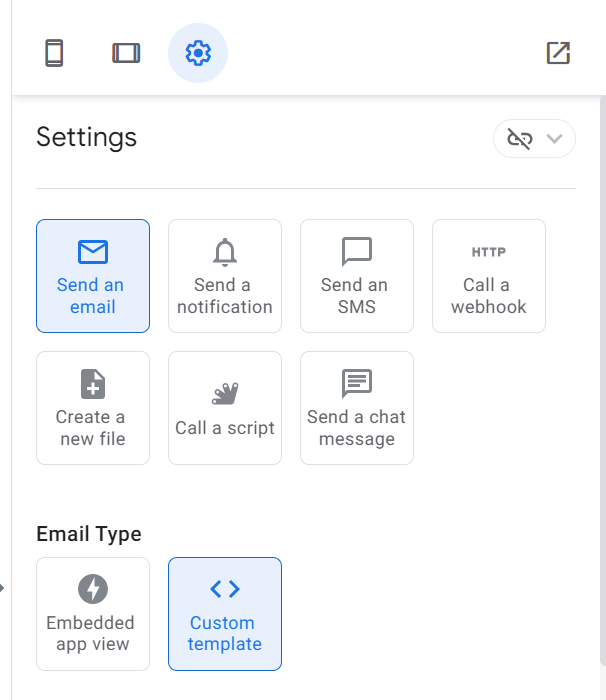Click the envelope email icon

(x=93, y=251)
